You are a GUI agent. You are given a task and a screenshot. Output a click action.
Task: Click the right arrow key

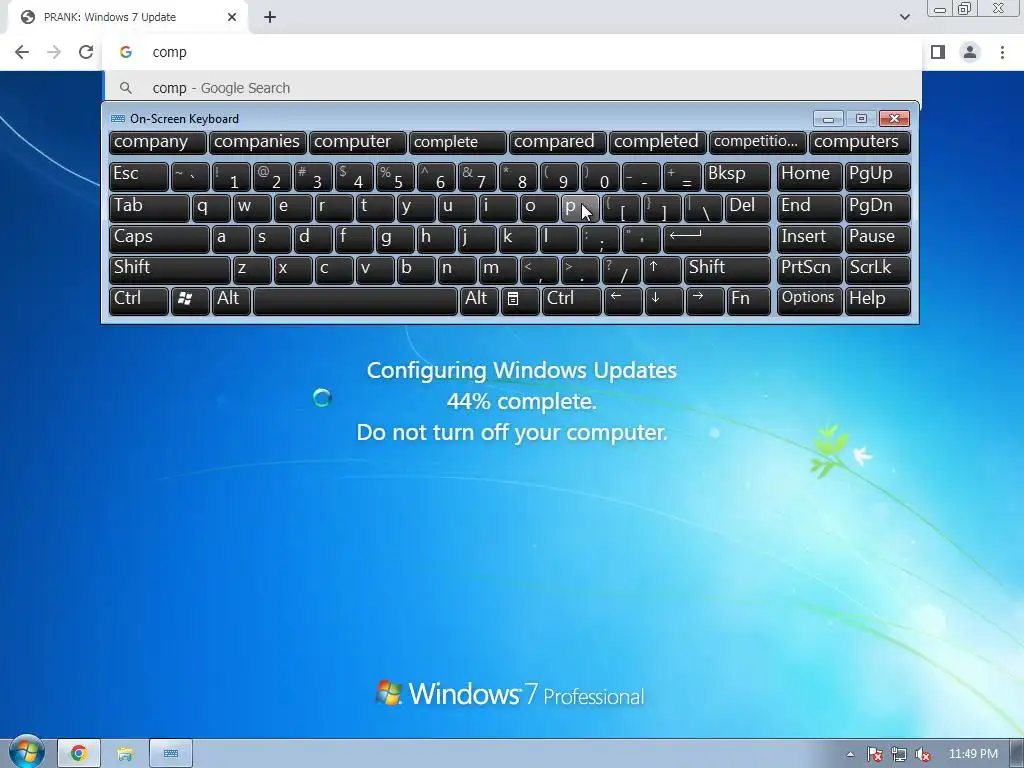coord(705,301)
